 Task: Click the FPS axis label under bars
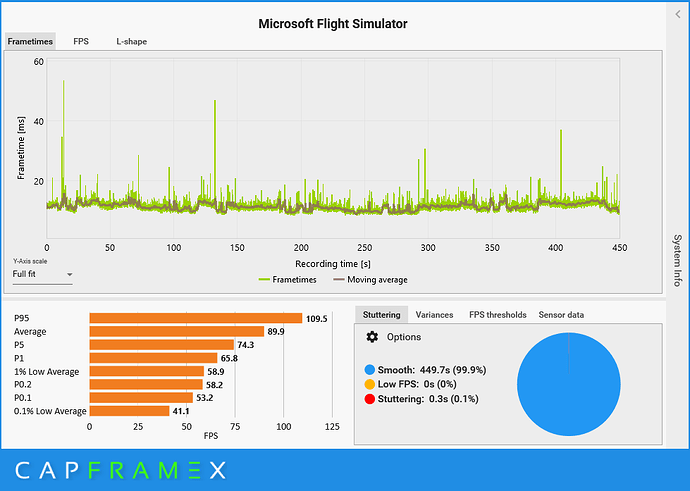211,436
